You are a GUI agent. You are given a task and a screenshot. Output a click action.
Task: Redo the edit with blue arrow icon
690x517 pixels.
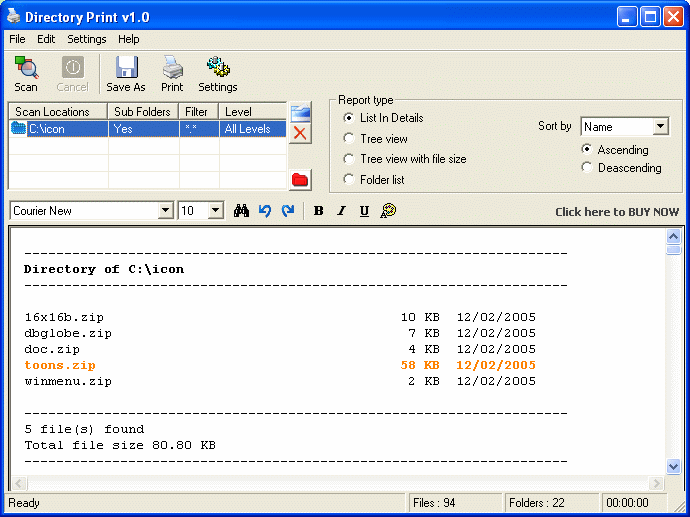(288, 211)
